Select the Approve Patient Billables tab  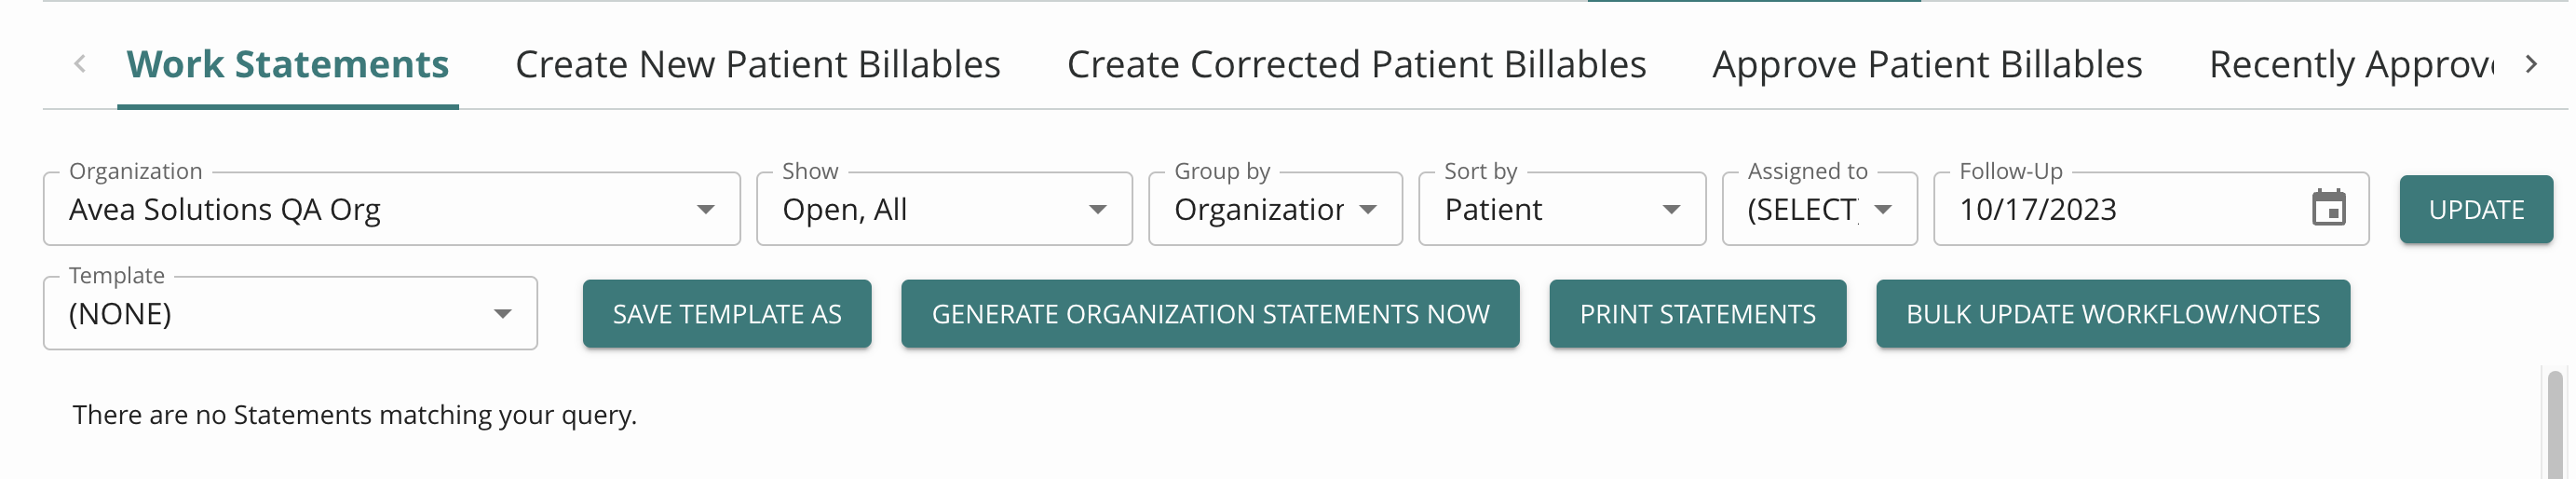[1926, 65]
